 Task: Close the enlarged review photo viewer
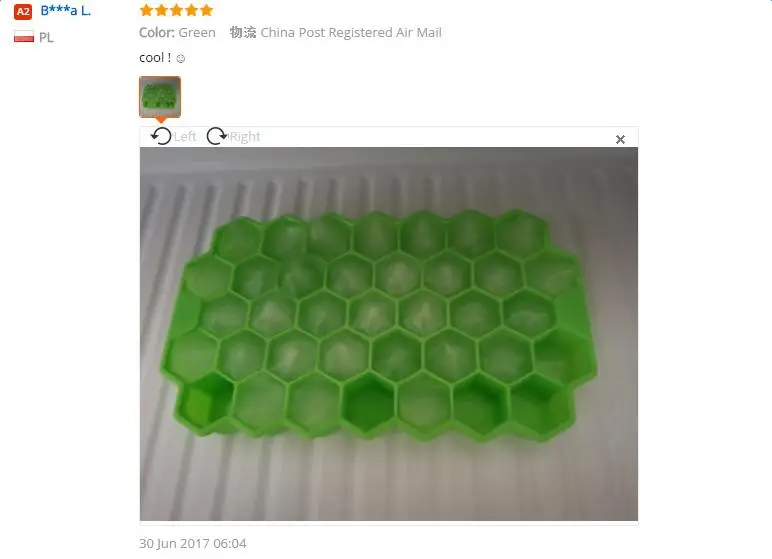(620, 139)
